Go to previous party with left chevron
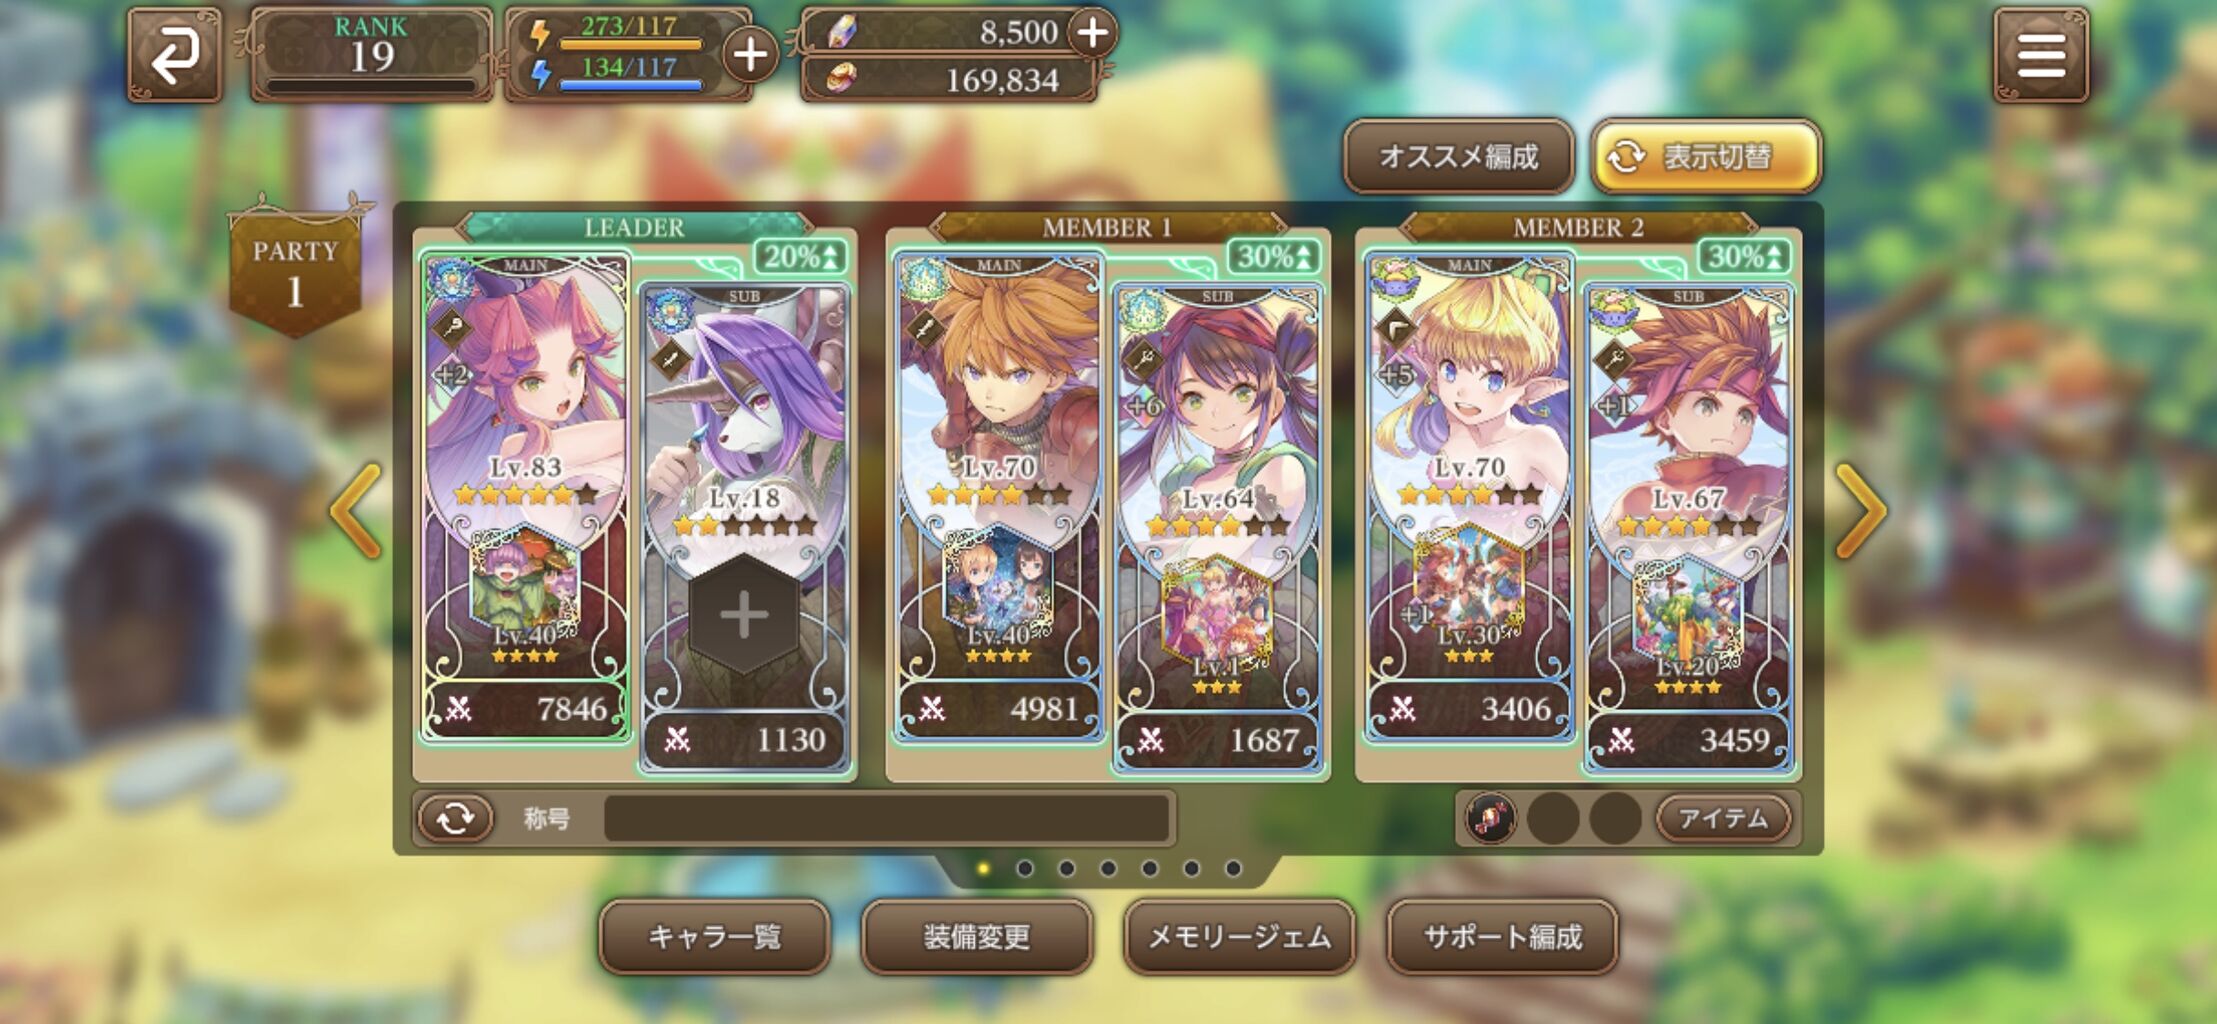The image size is (2217, 1024). coord(356,511)
